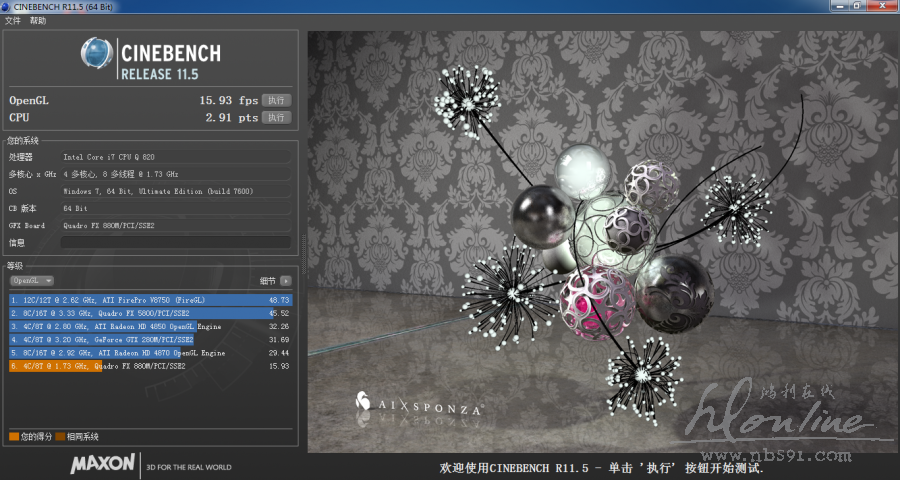This screenshot has height=480, width=900.
Task: Open the 帮助 menu
Action: coord(38,20)
